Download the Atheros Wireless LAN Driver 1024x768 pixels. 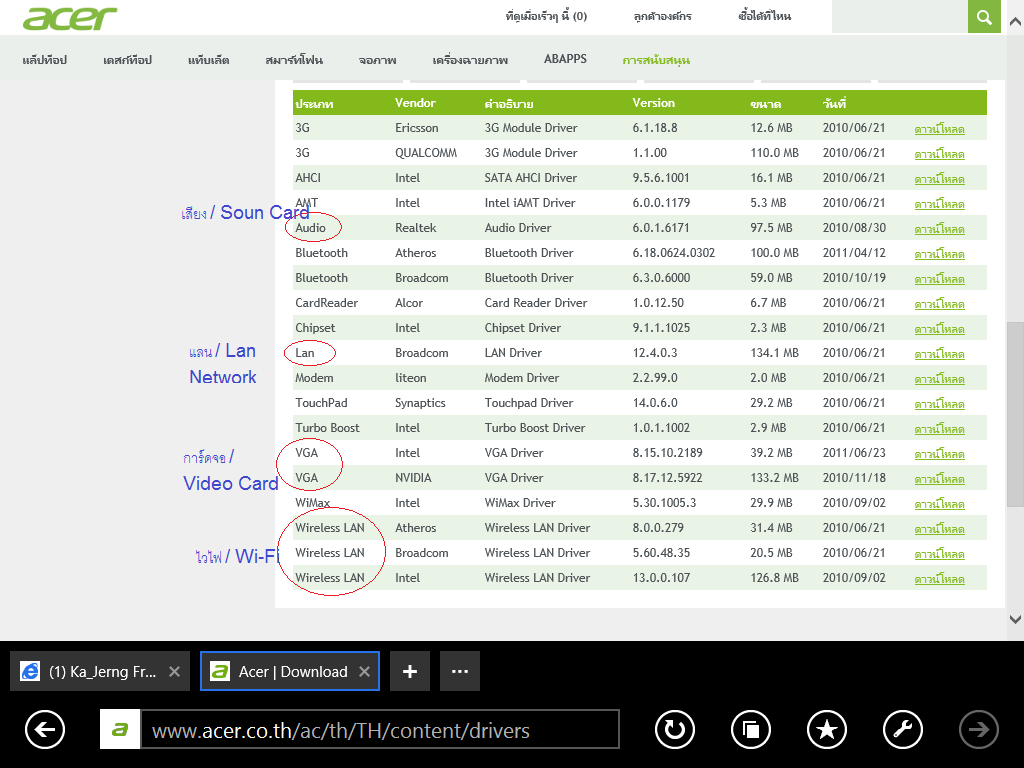pos(939,528)
